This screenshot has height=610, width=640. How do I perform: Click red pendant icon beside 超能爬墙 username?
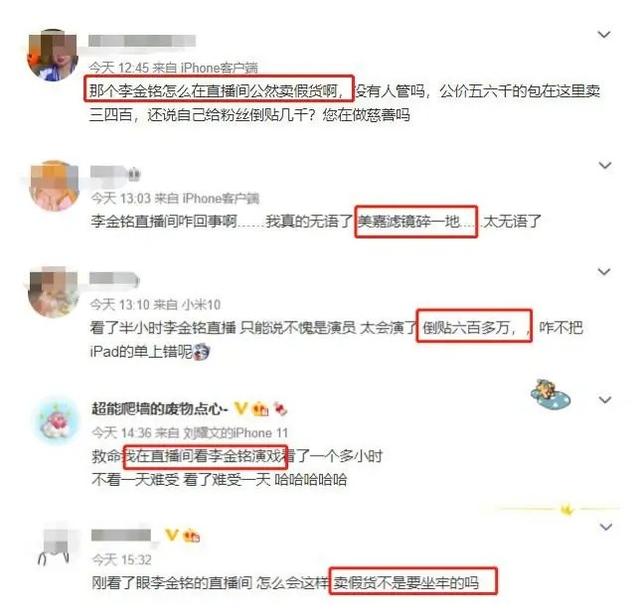(280, 408)
